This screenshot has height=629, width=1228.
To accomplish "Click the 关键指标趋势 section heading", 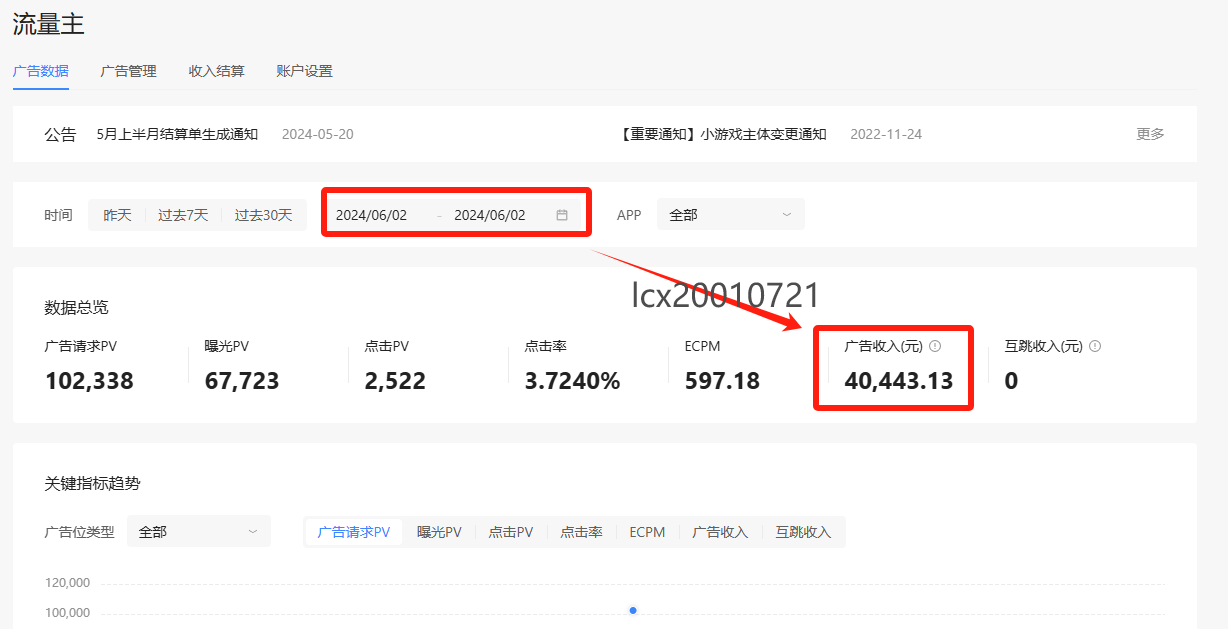I will [x=93, y=483].
